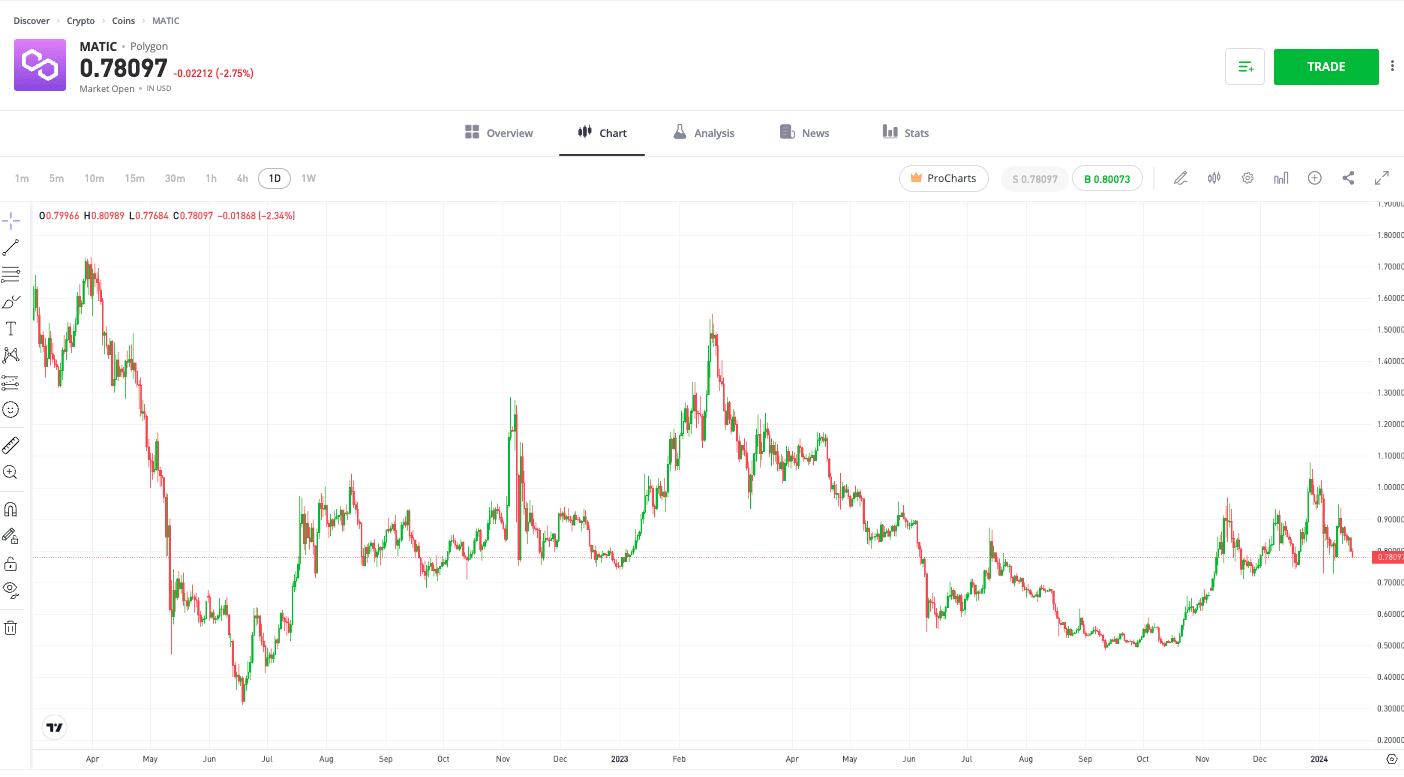Image resolution: width=1404 pixels, height=777 pixels.
Task: Toggle magnet mode snapping
Action: 11,509
